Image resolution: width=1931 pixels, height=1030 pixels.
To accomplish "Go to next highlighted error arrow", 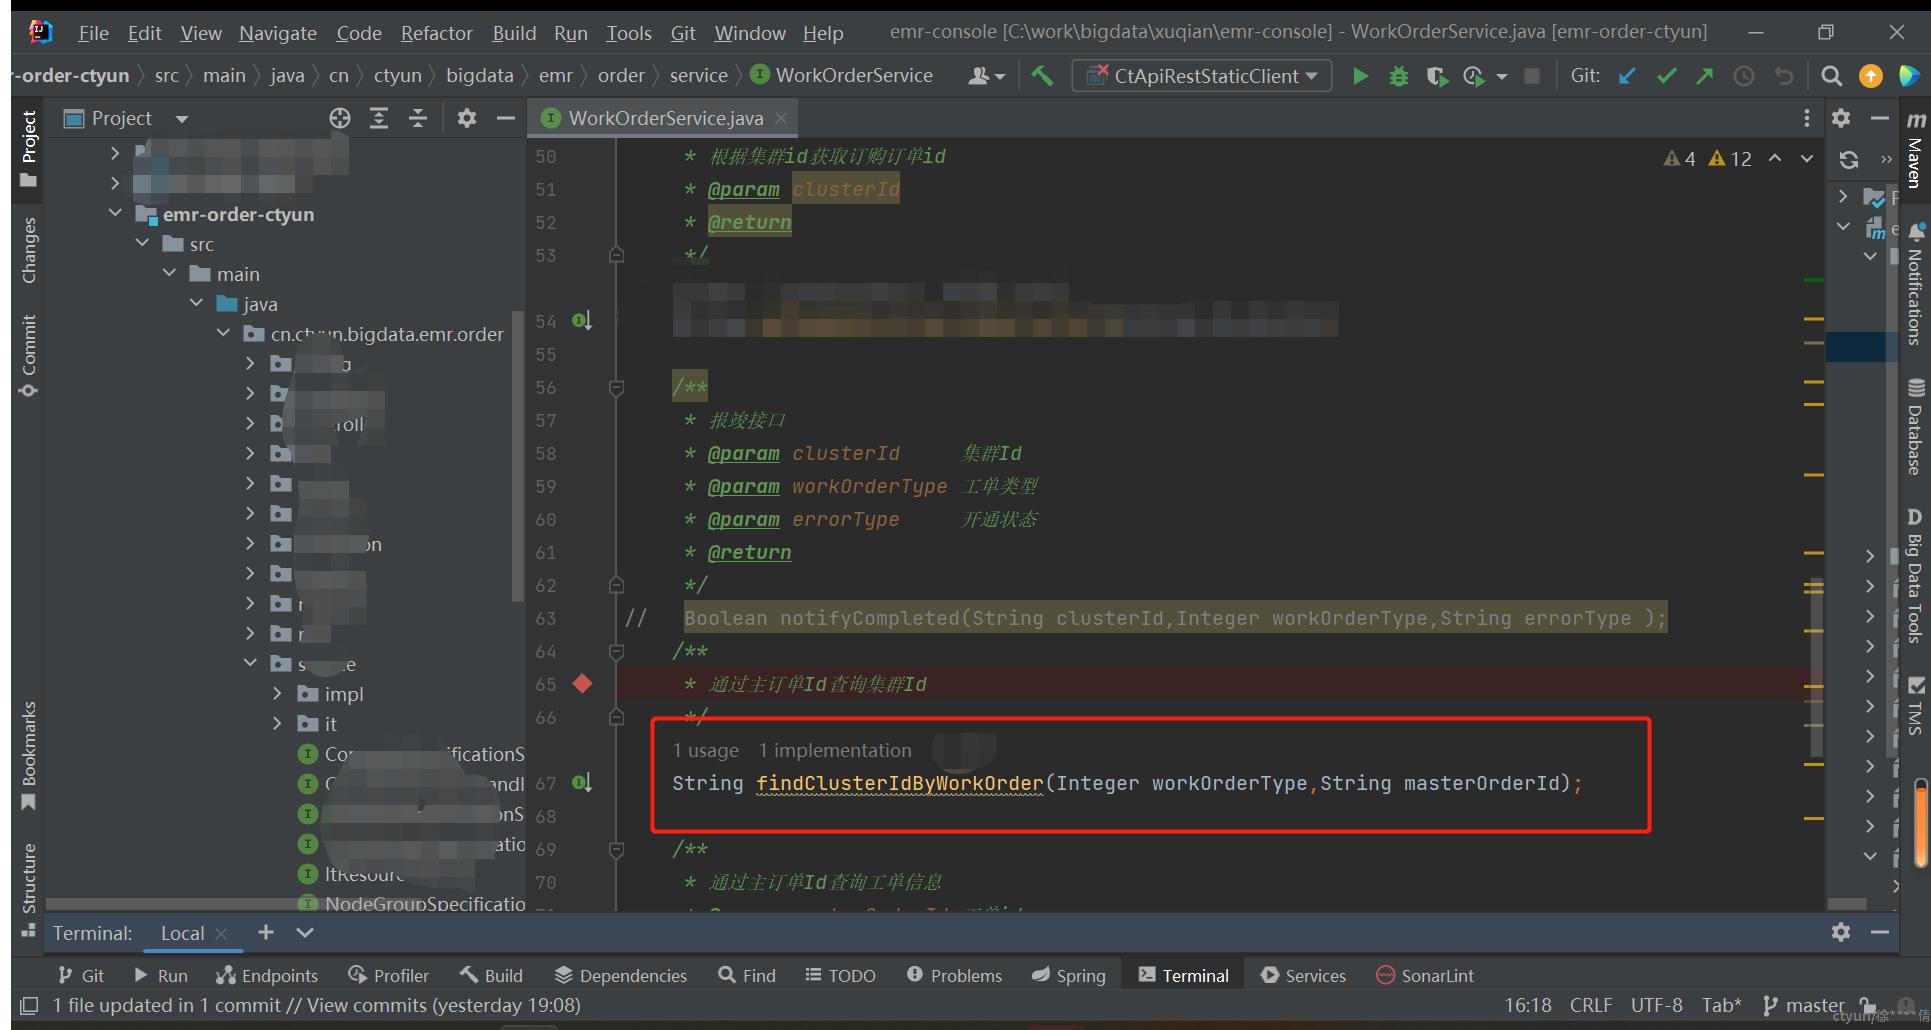I will tap(1807, 158).
